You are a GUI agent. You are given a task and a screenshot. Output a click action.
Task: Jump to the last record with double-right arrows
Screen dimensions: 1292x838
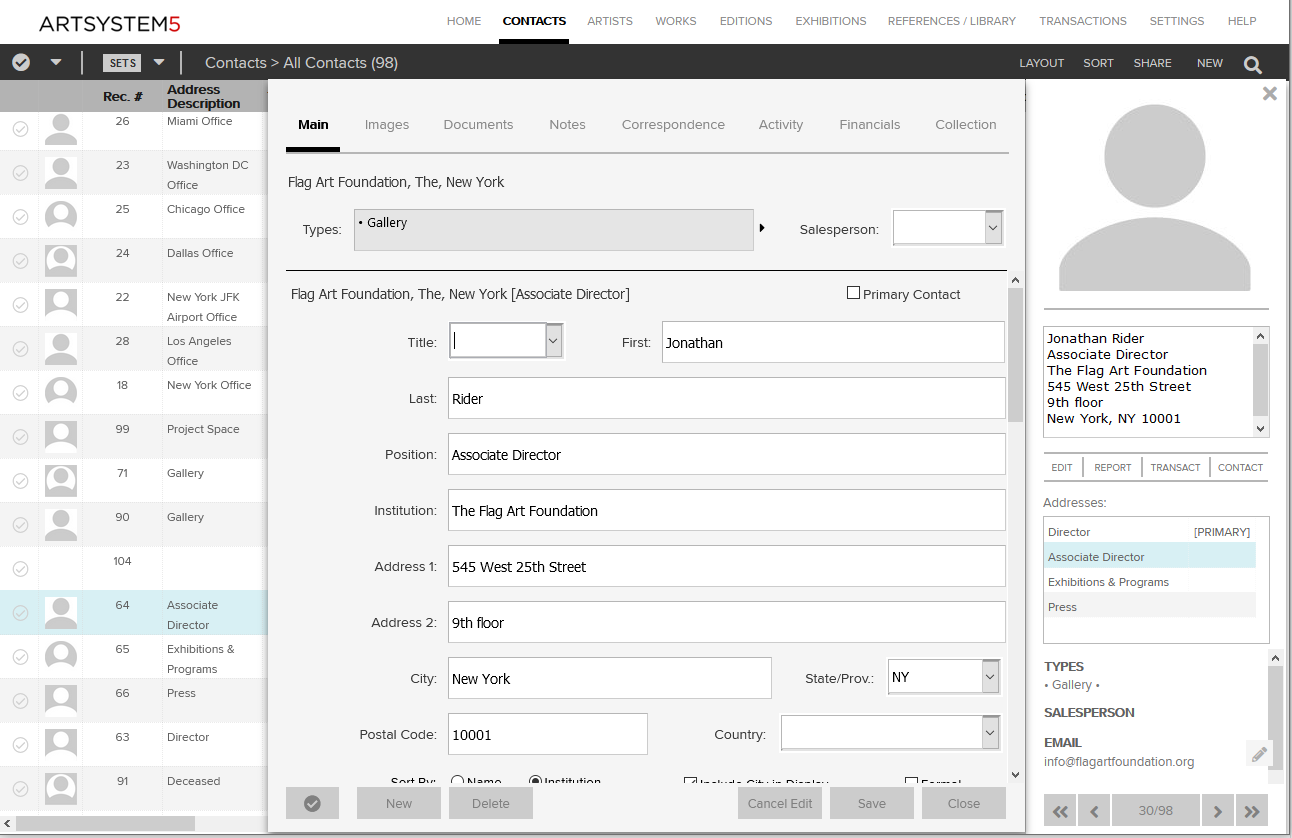click(x=1251, y=811)
